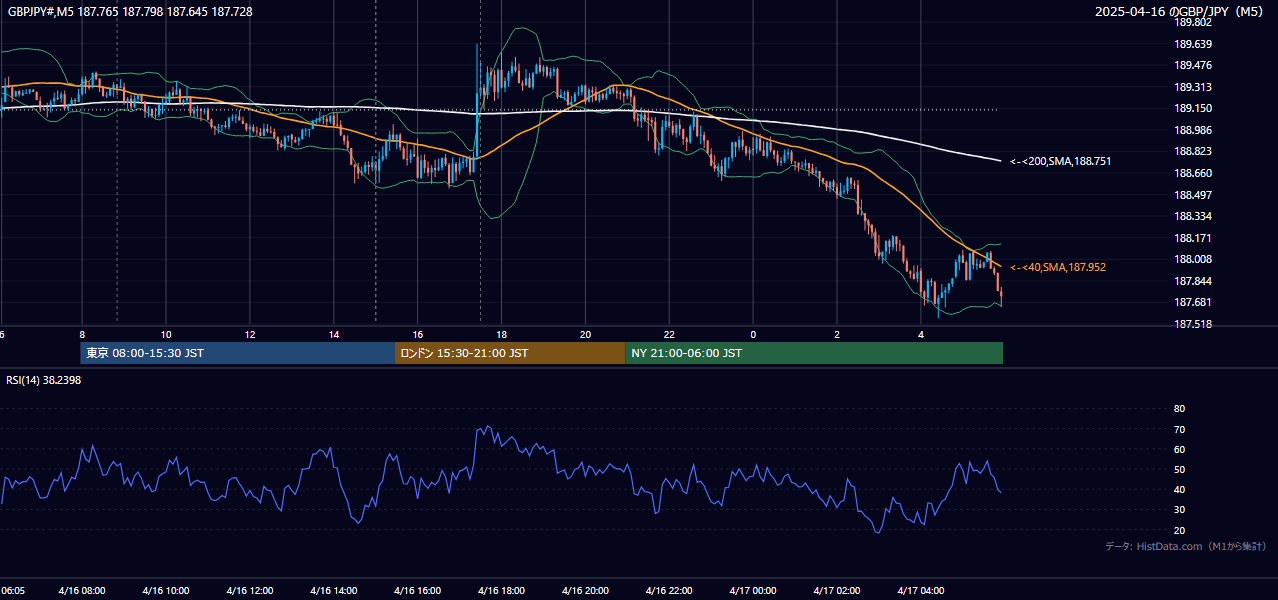Click the '4/17 04:00' date axis label
Viewport: 1278px width, 600px height.
coord(921,590)
